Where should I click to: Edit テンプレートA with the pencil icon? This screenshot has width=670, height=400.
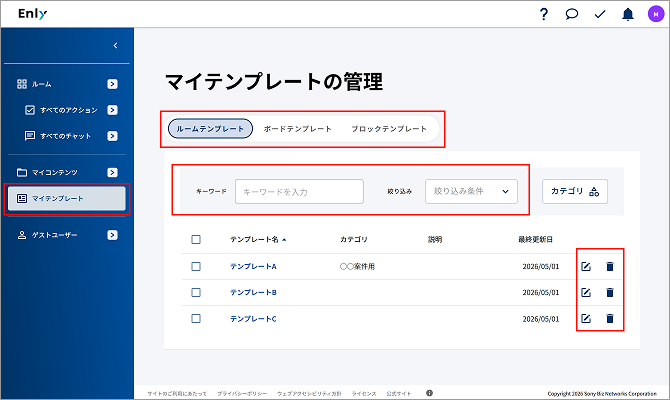coord(586,267)
